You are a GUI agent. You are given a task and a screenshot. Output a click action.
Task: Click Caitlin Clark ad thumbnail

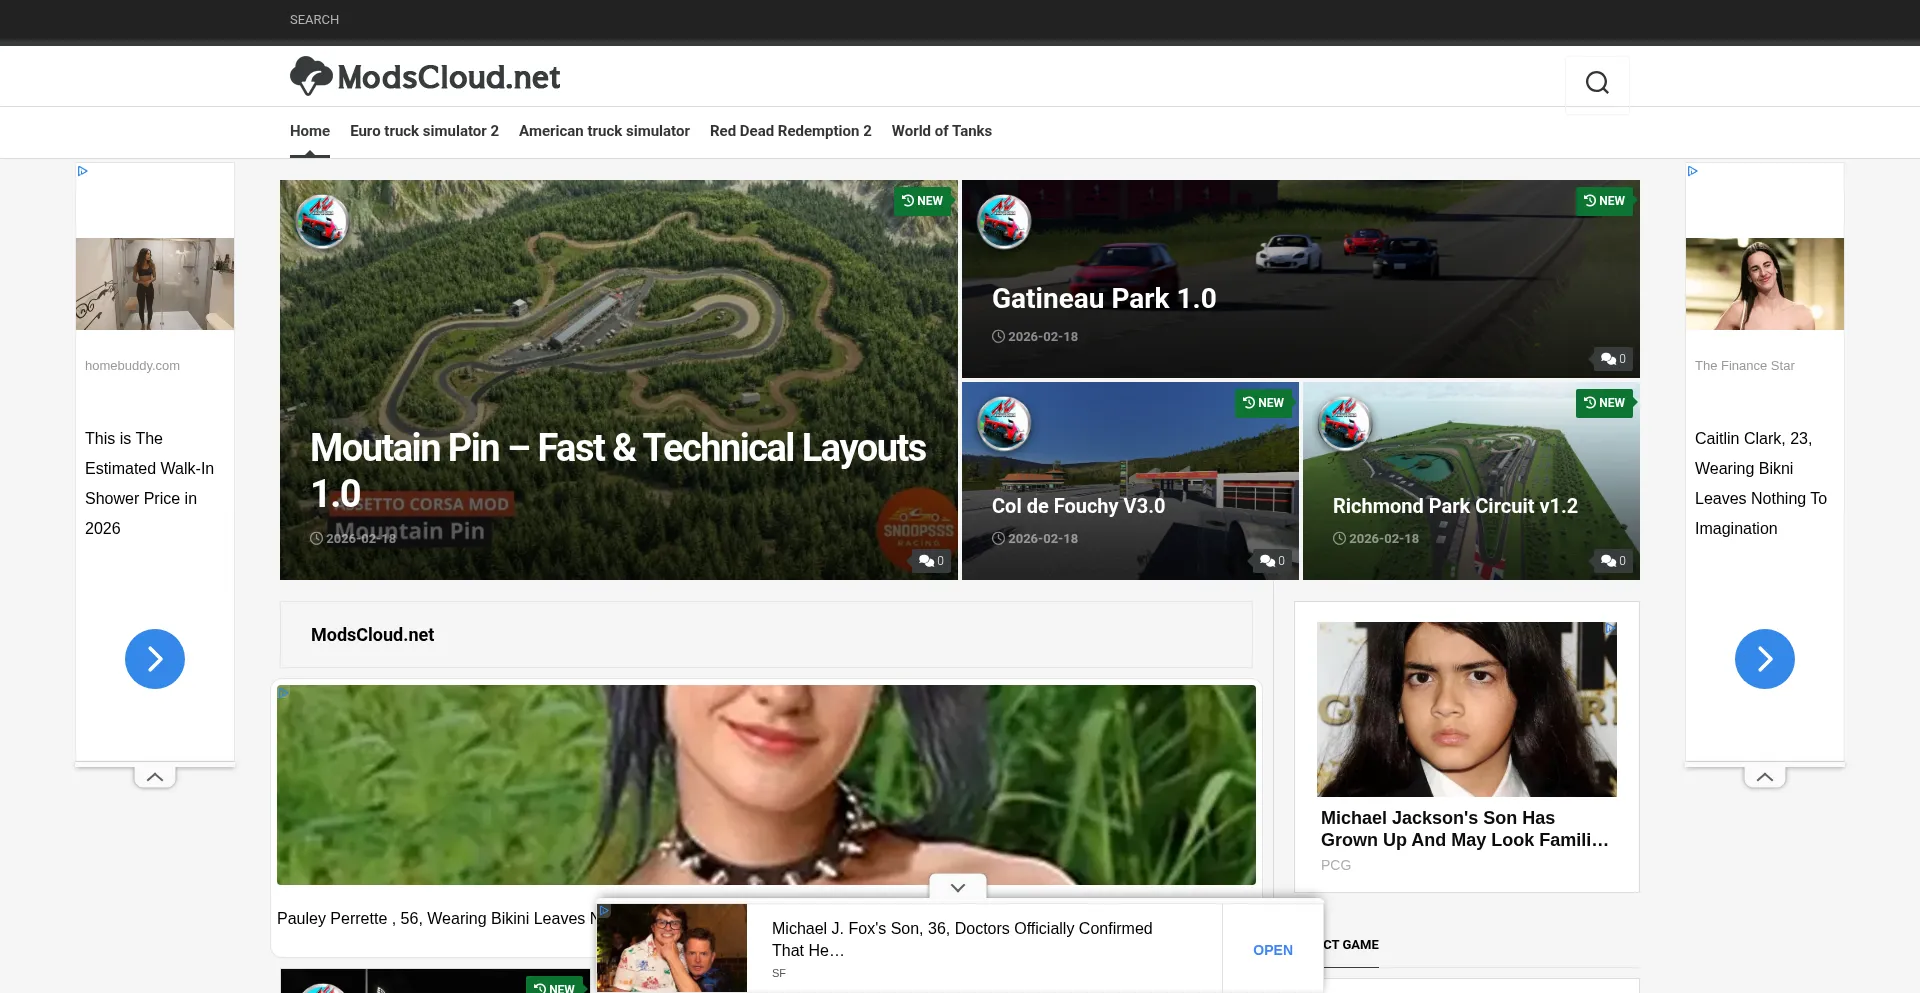pos(1765,284)
